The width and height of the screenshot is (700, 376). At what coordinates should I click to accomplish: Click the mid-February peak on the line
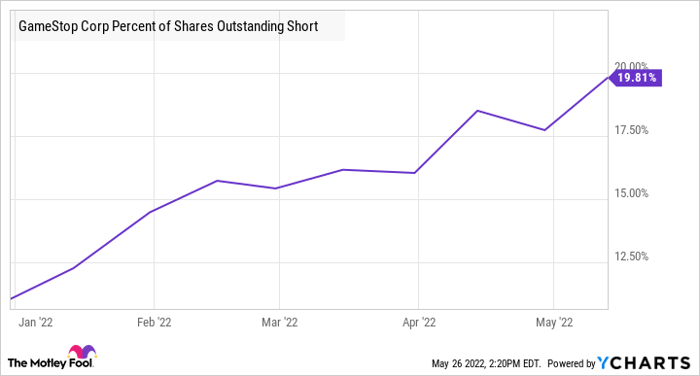point(217,181)
